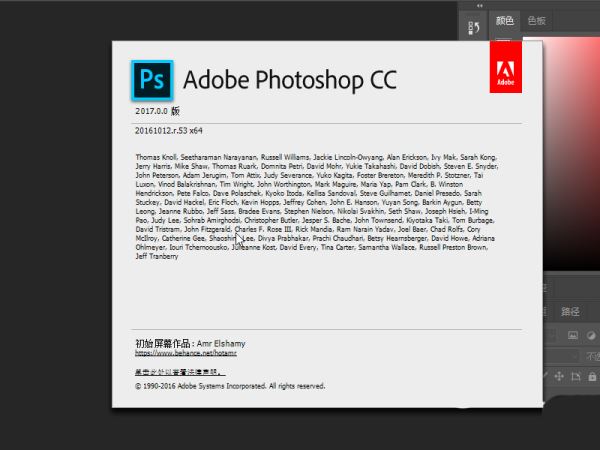Image resolution: width=600 pixels, height=450 pixels.
Task: Open the layer blend mode dropdown
Action: (x=562, y=356)
